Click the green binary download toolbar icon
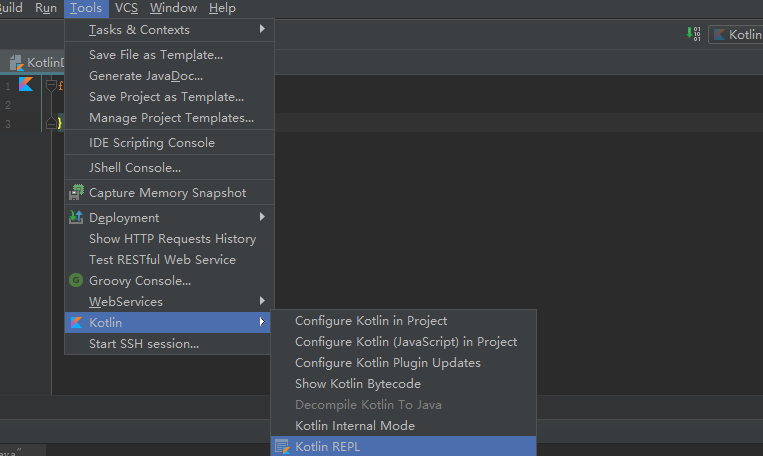Viewport: 763px width, 456px height. (693, 34)
